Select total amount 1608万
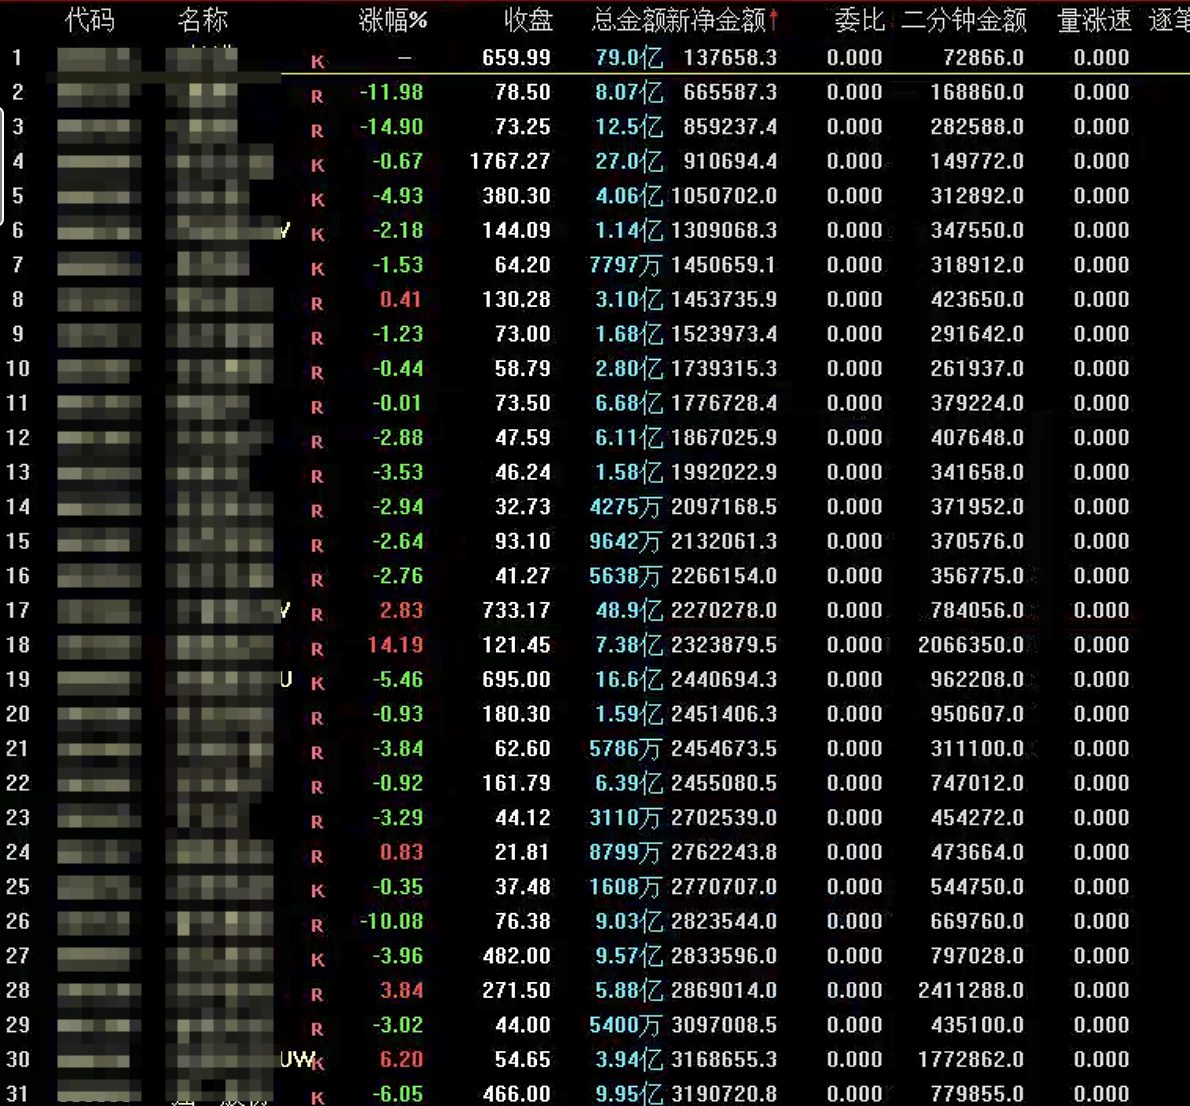Image resolution: width=1190 pixels, height=1106 pixels. coord(625,887)
